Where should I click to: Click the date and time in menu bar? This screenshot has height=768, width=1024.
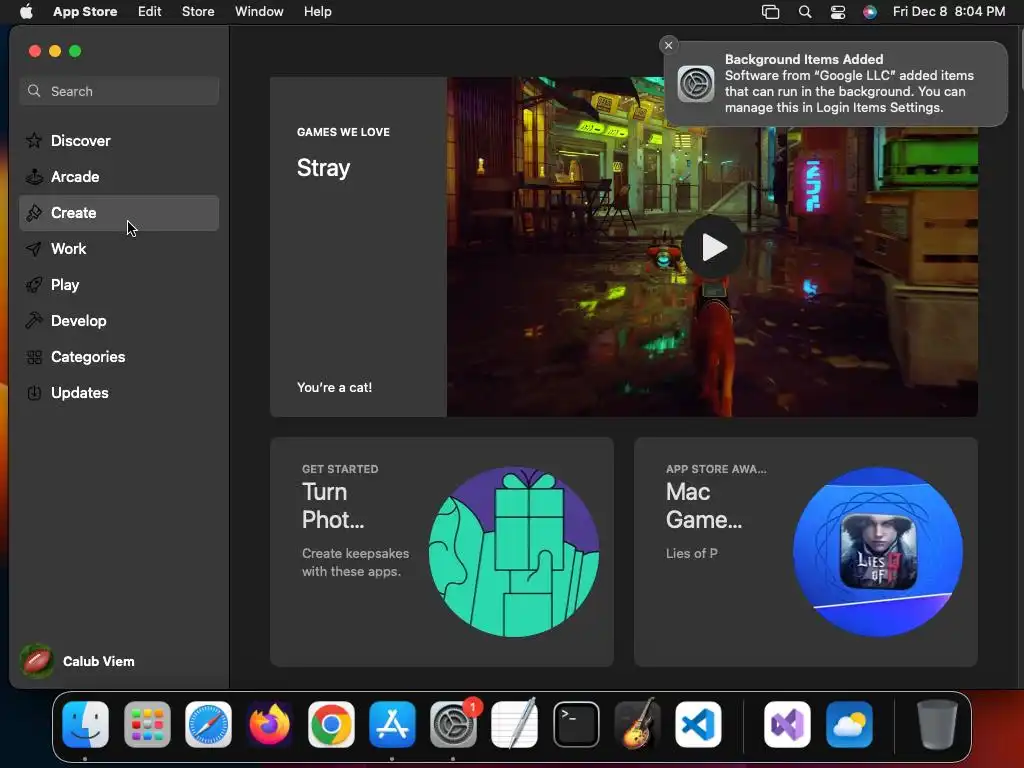click(x=948, y=11)
